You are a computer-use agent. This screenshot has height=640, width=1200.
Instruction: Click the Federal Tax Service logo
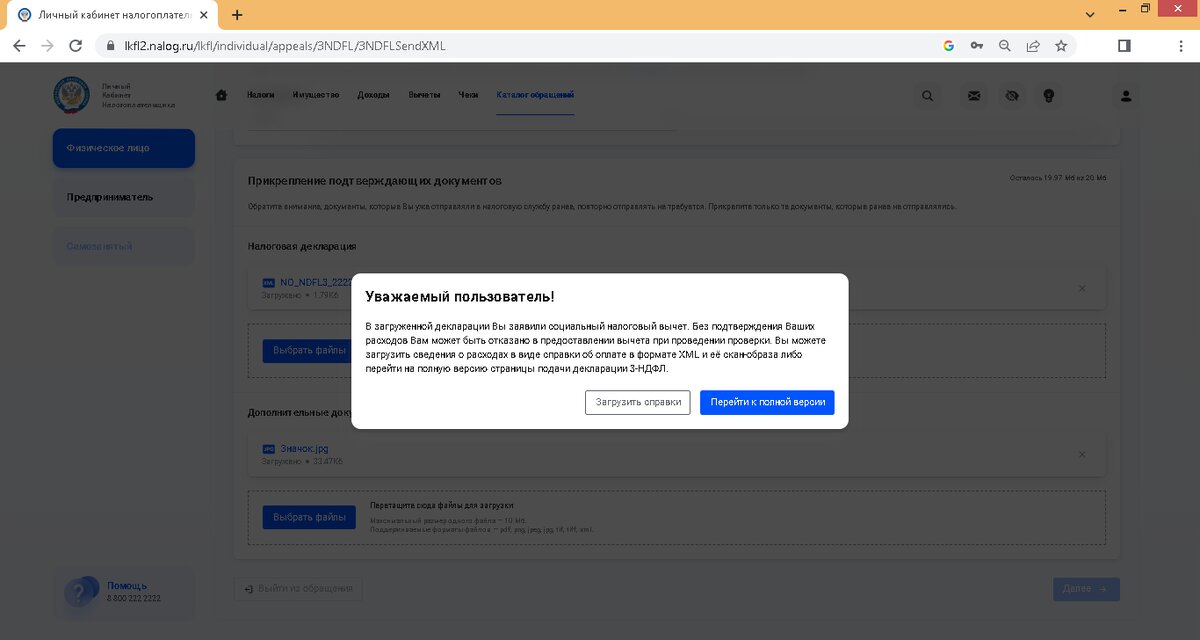(x=71, y=95)
